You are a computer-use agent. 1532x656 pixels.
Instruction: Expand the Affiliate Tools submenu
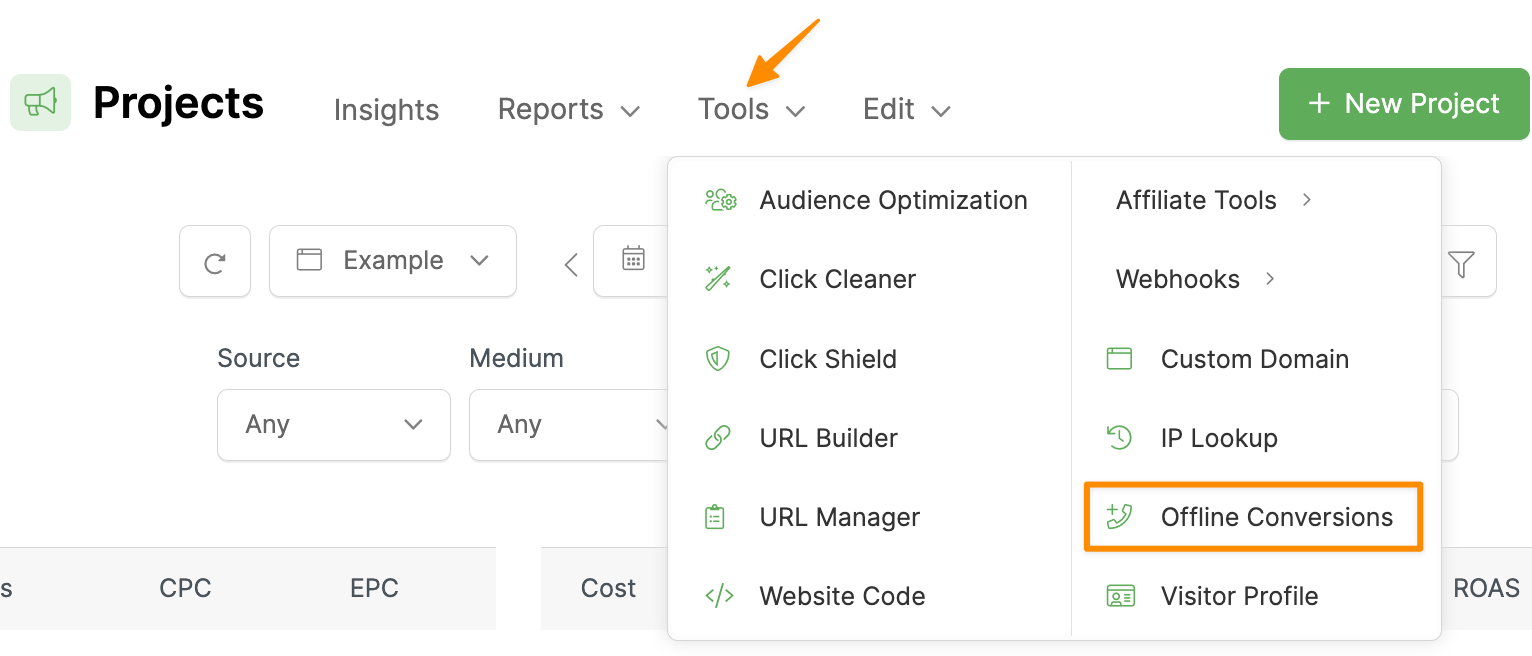coord(1212,200)
